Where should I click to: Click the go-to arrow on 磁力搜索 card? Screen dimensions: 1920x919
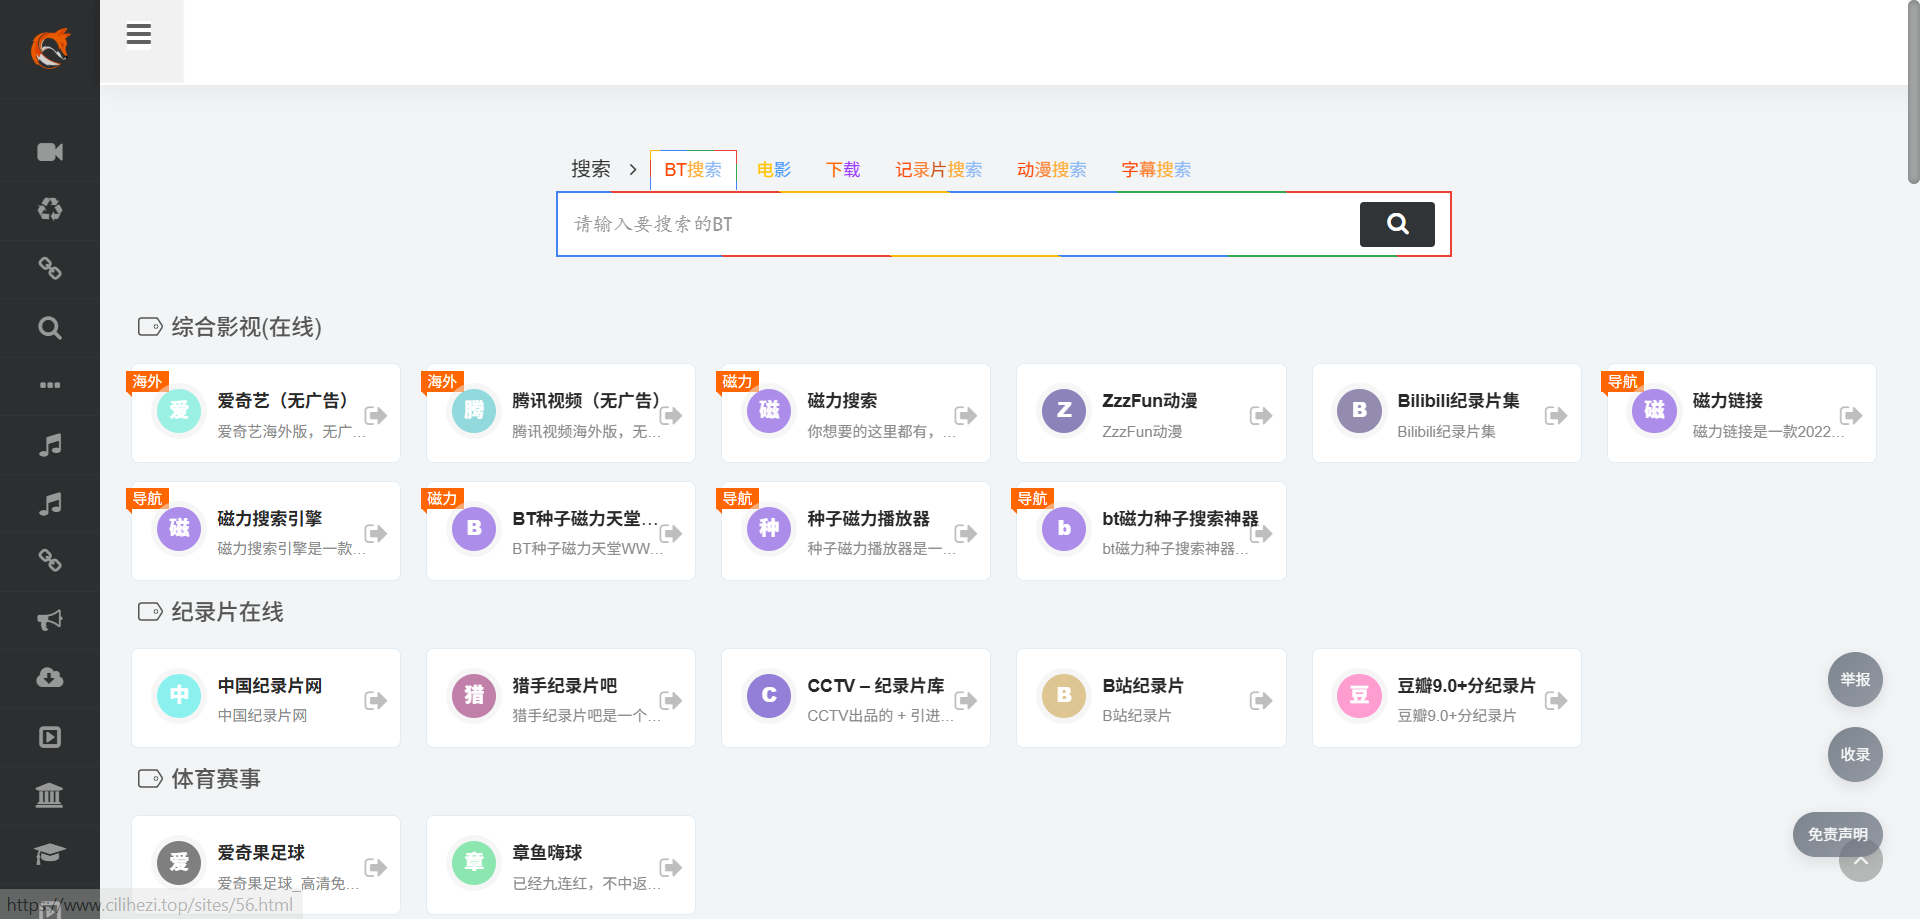[966, 415]
